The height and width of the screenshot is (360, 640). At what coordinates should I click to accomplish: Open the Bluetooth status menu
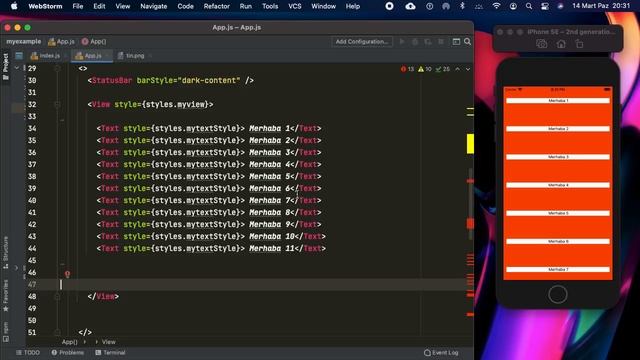tap(462, 6)
